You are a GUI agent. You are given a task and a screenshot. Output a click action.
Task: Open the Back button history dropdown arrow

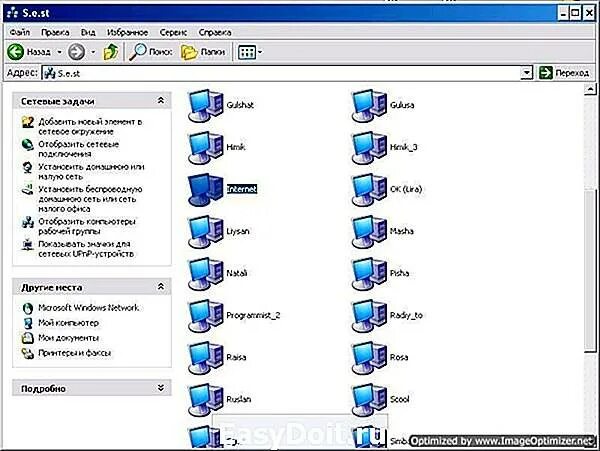pos(59,52)
